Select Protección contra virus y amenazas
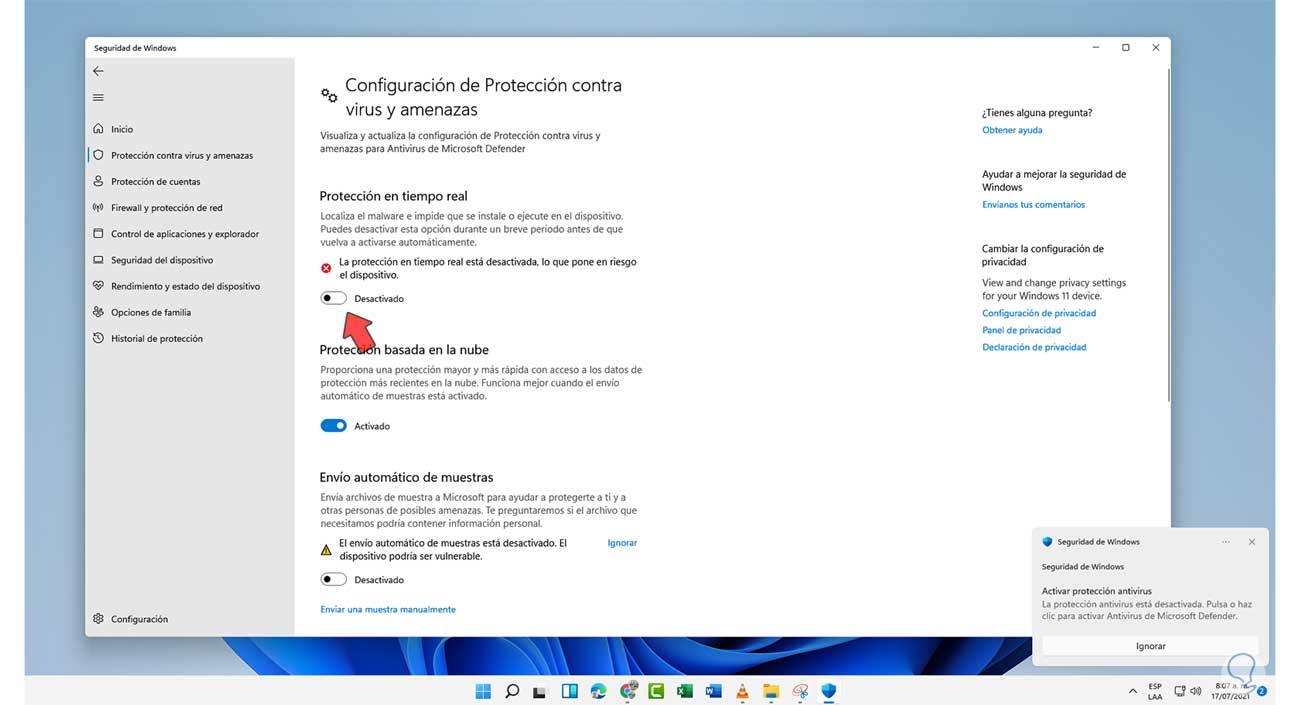This screenshot has height=705, width=1300. (x=182, y=155)
